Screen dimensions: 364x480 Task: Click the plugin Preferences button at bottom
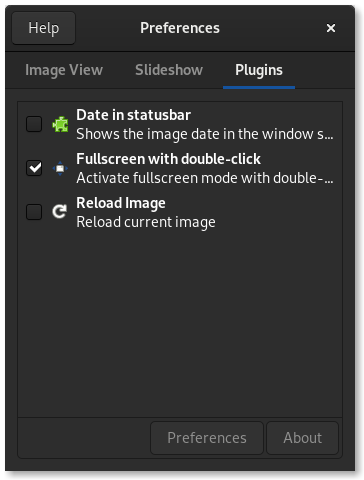tap(207, 438)
